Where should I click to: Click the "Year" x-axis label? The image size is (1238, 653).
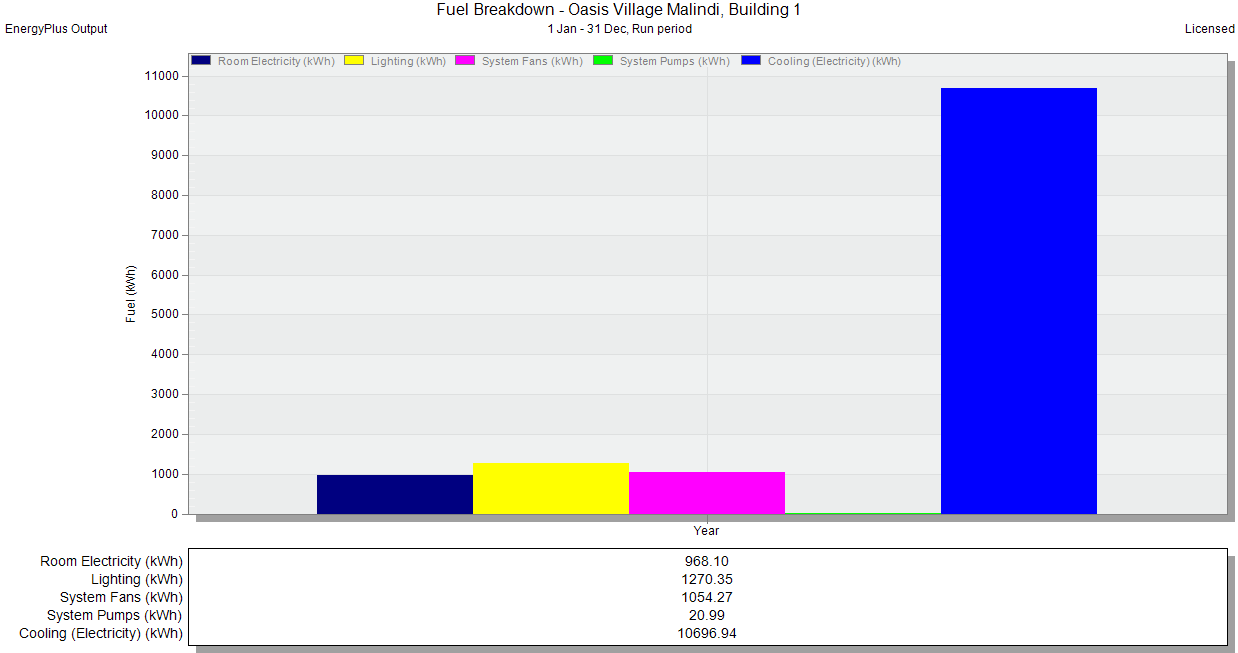(707, 531)
